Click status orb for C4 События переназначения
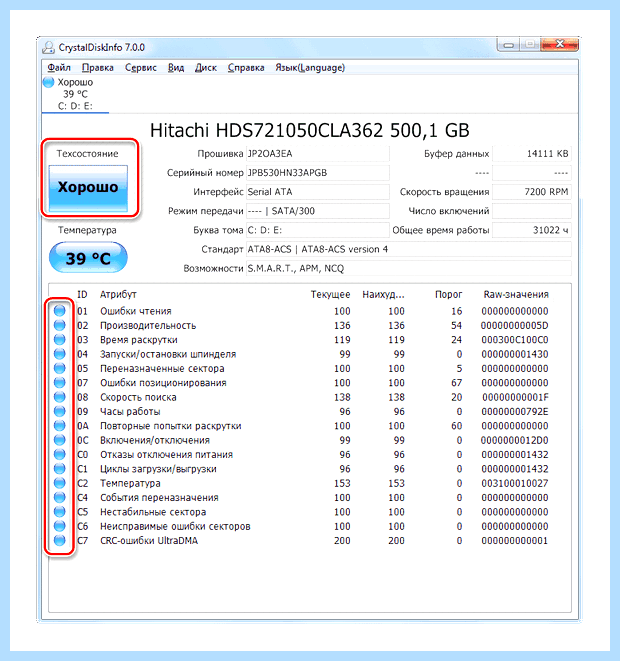The width and height of the screenshot is (620, 661). coord(59,497)
